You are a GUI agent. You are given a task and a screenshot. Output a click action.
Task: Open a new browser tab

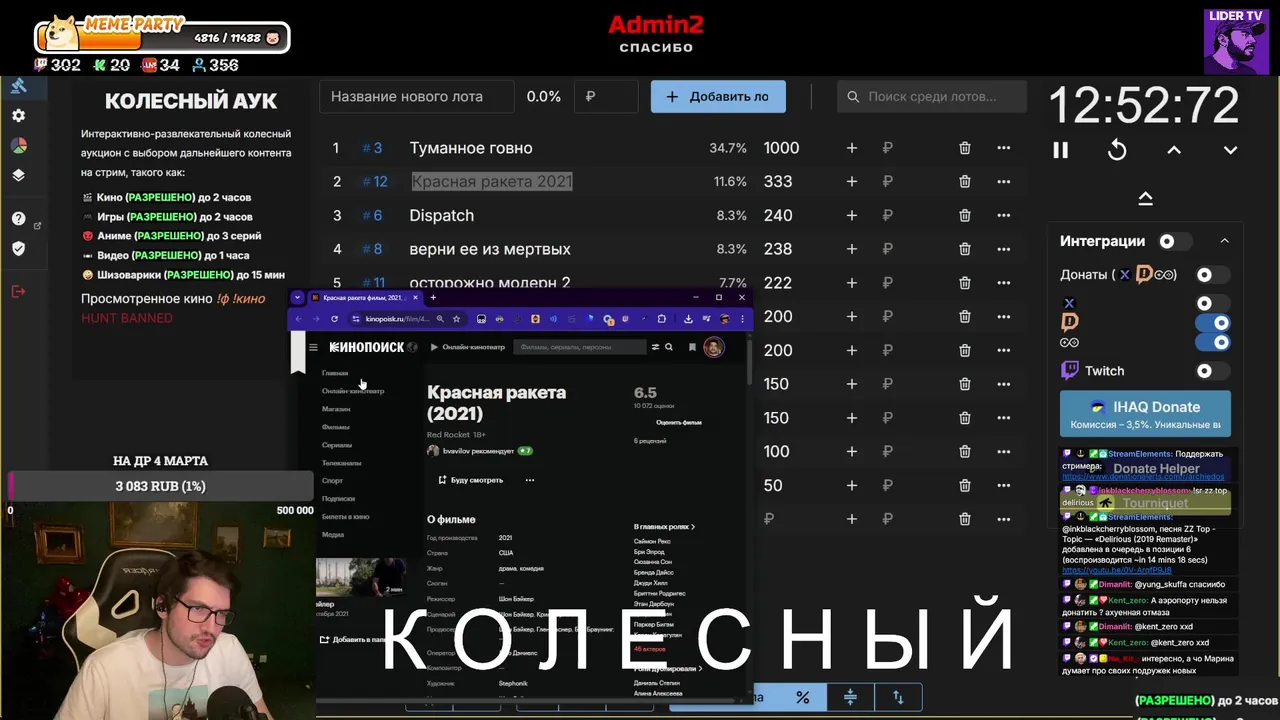click(x=433, y=298)
